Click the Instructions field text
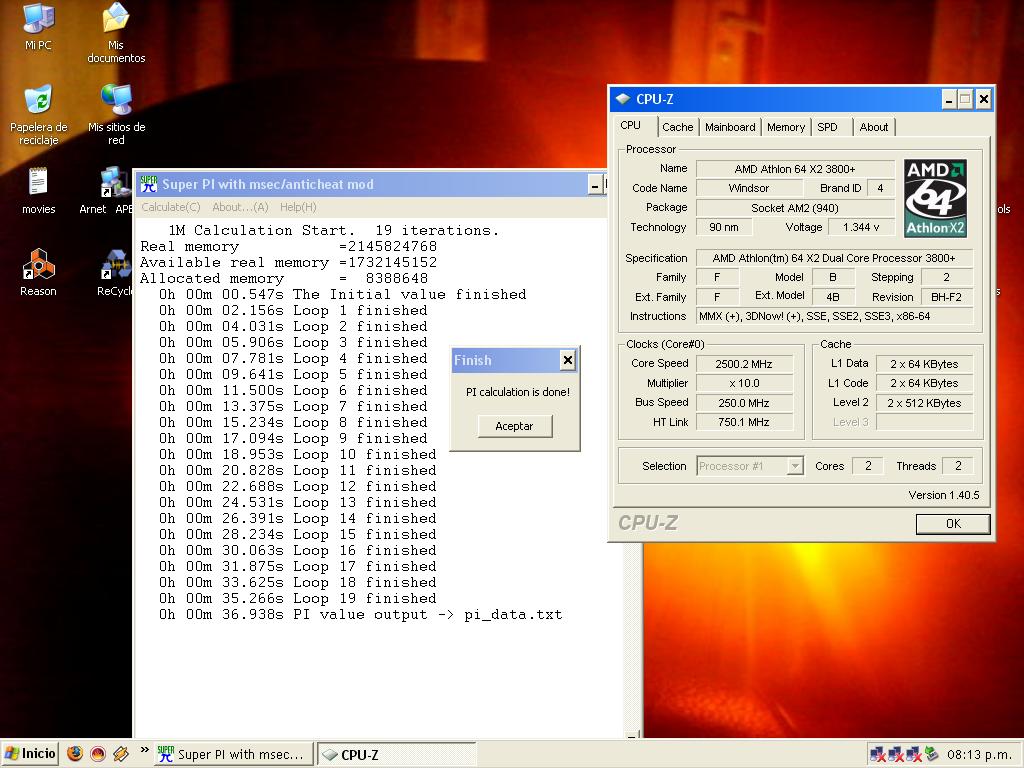 835,316
